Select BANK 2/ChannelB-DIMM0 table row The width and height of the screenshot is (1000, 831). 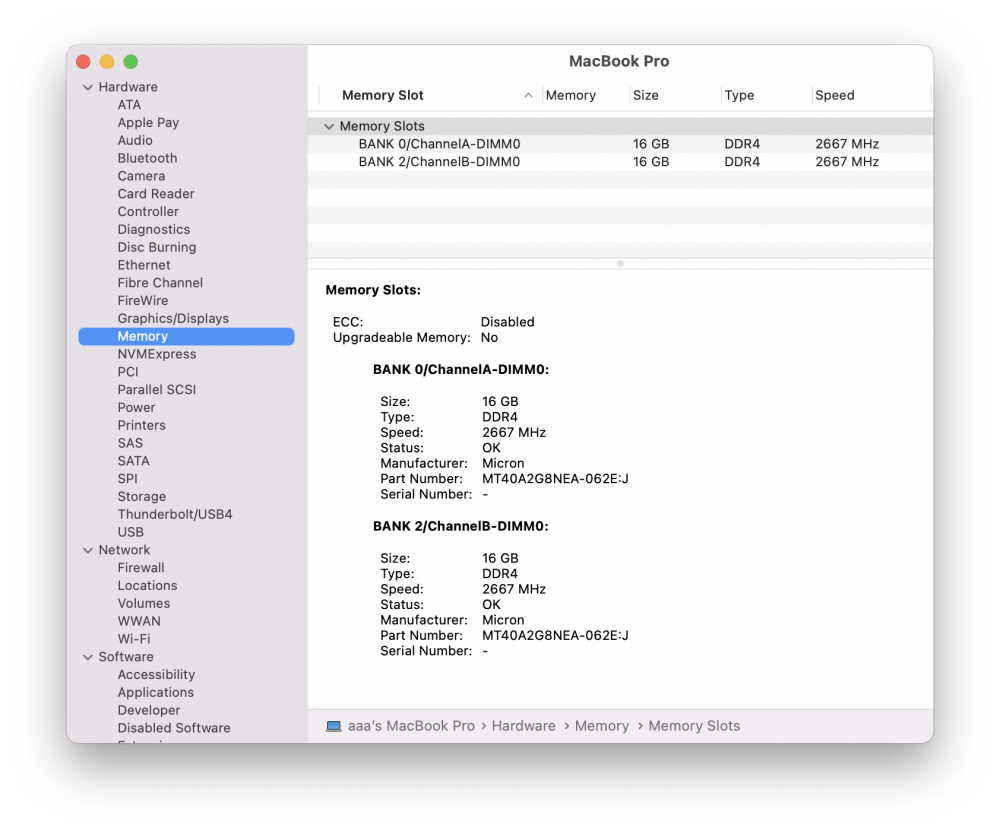tap(620, 162)
